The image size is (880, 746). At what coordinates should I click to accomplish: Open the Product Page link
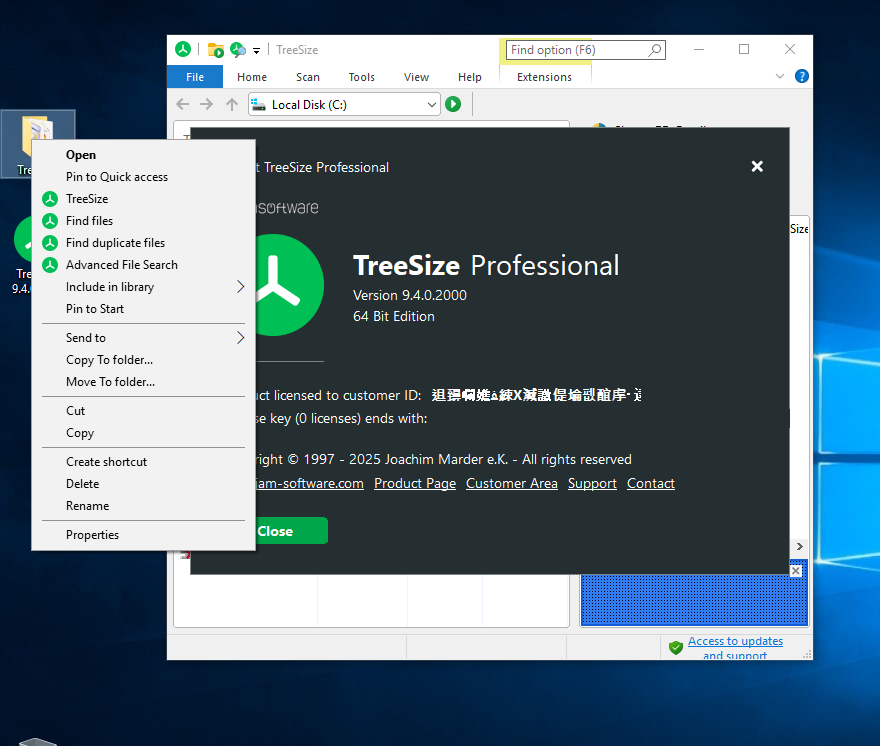pyautogui.click(x=415, y=483)
